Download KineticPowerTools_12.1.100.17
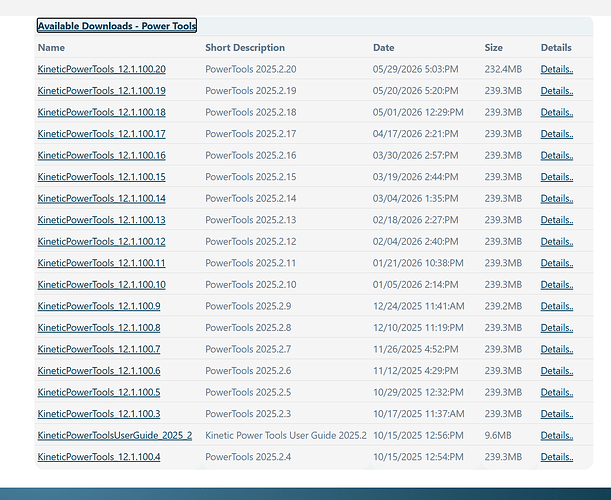 click(101, 134)
